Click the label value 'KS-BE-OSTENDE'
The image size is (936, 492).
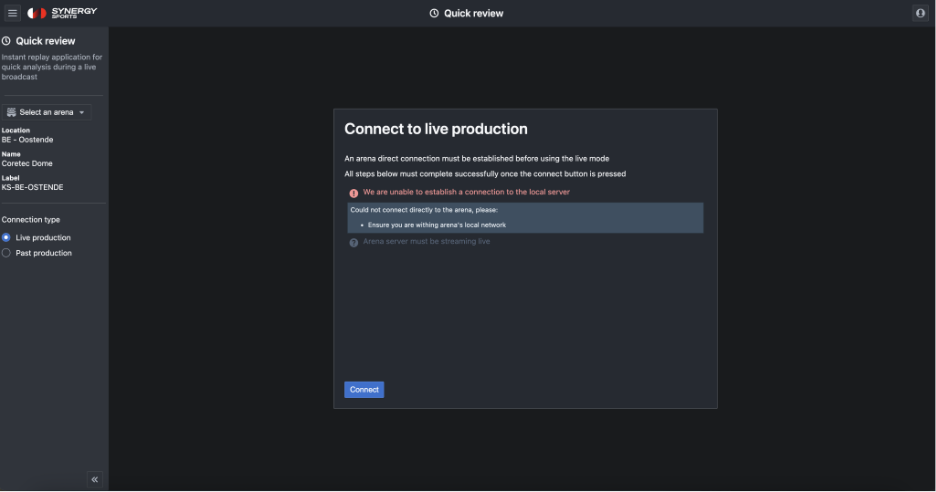(32, 187)
